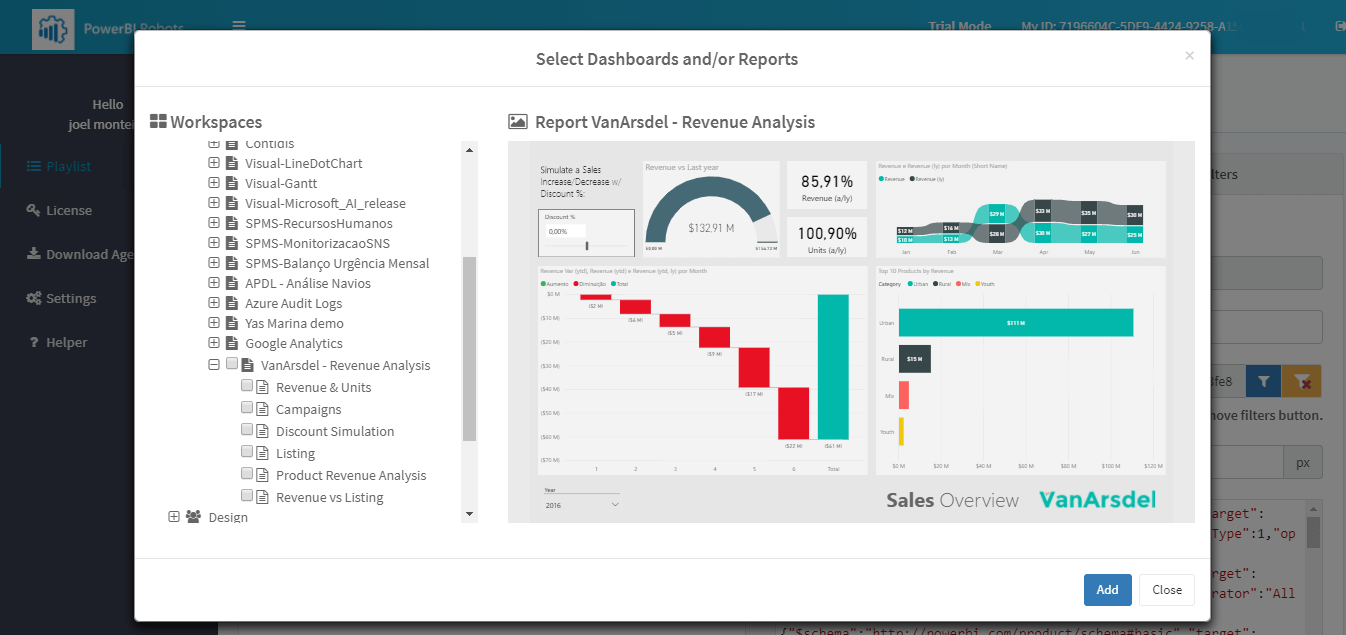
Task: Open the hamburger menu icon
Action: (x=239, y=27)
